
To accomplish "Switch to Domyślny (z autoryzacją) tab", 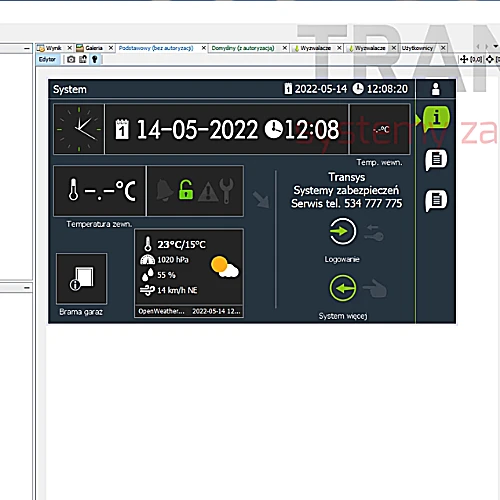I will point(243,48).
